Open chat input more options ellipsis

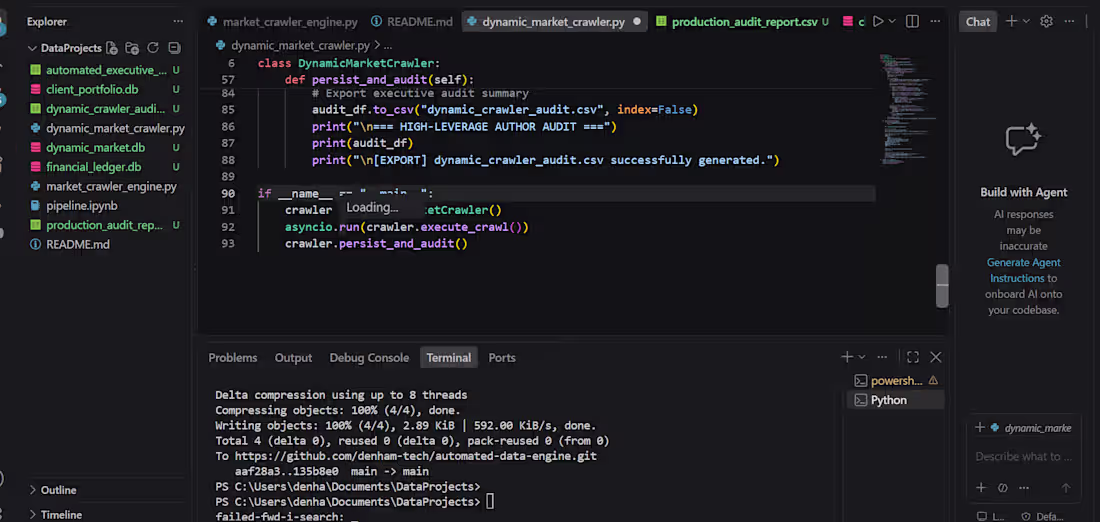click(x=1024, y=488)
